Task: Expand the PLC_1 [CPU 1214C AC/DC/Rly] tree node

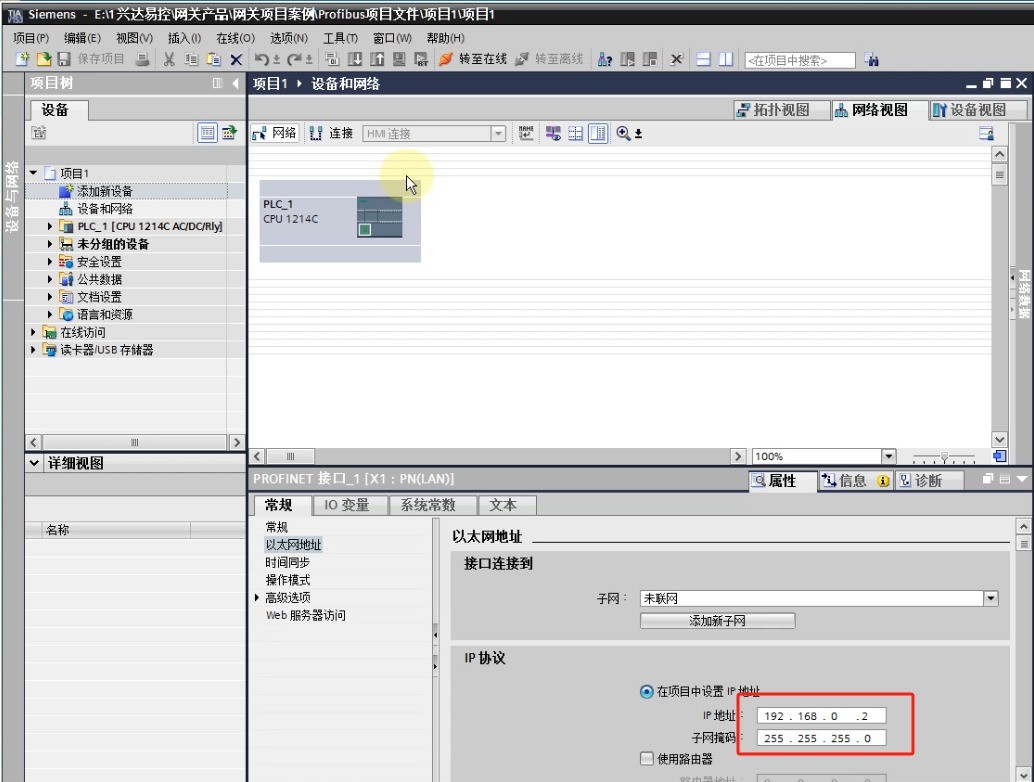Action: coord(51,226)
